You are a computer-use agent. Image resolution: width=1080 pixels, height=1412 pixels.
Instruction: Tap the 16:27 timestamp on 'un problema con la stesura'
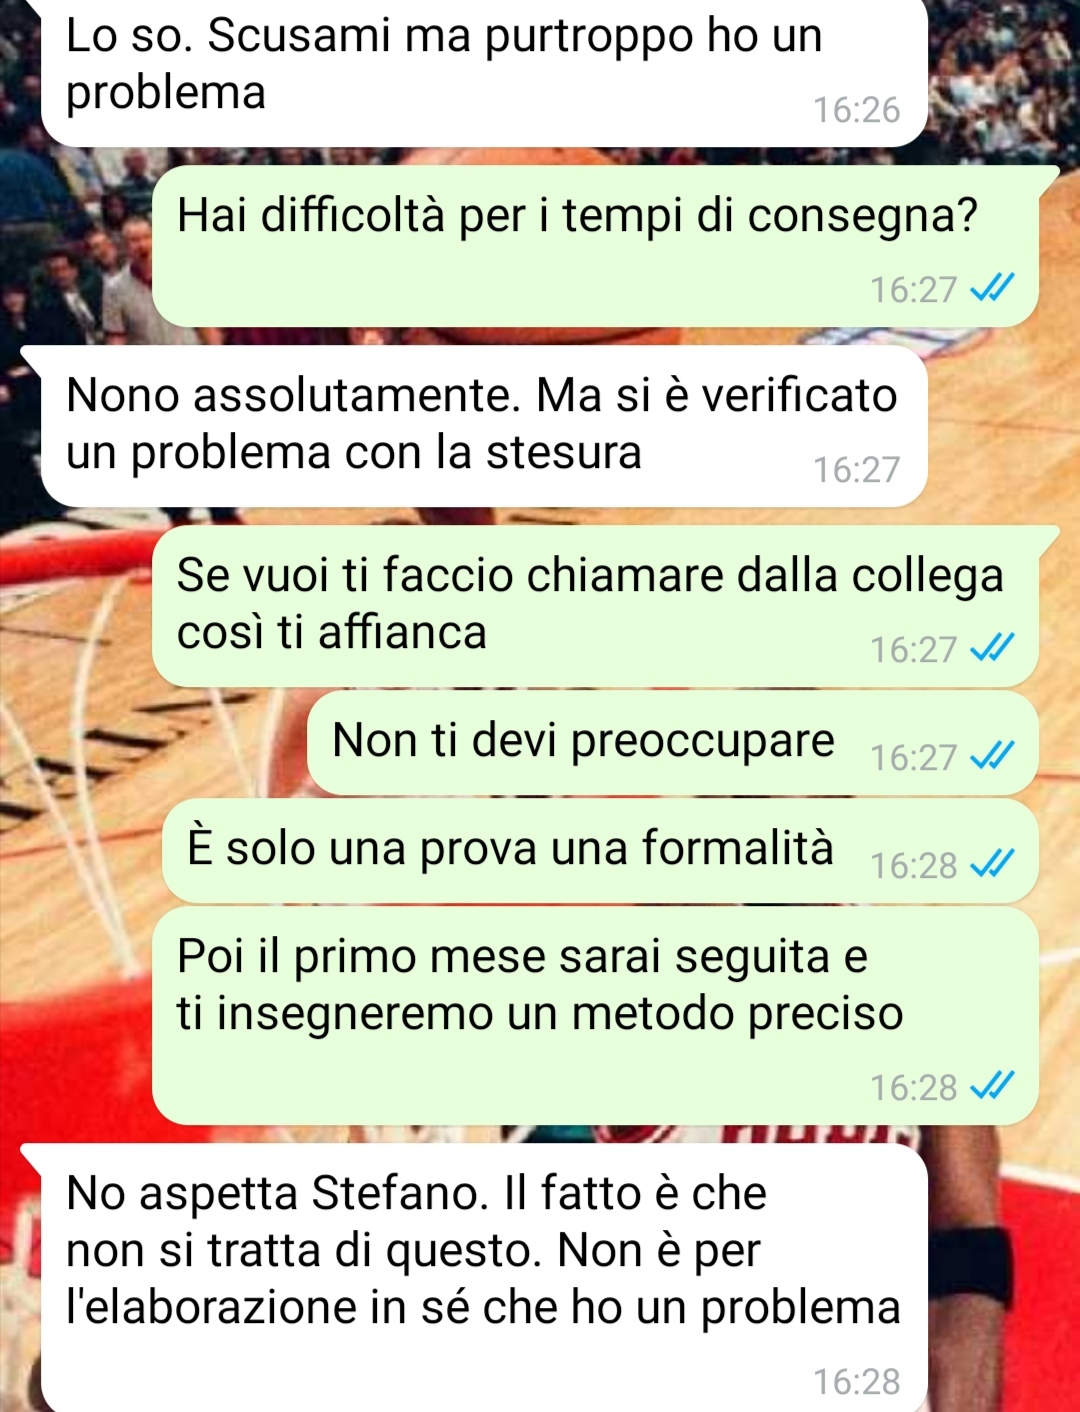tap(857, 469)
